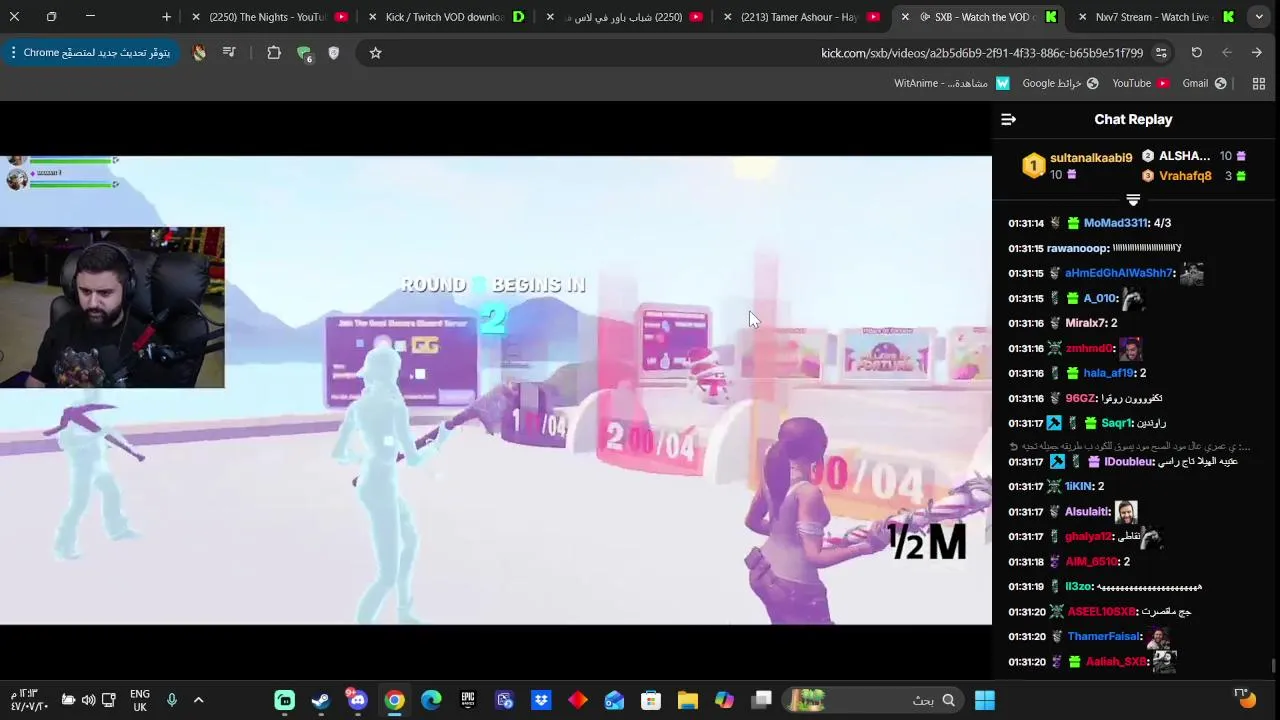Screen dimensions: 1280x720
Task: Click the emote after A_010 message
Action: (x=1132, y=298)
